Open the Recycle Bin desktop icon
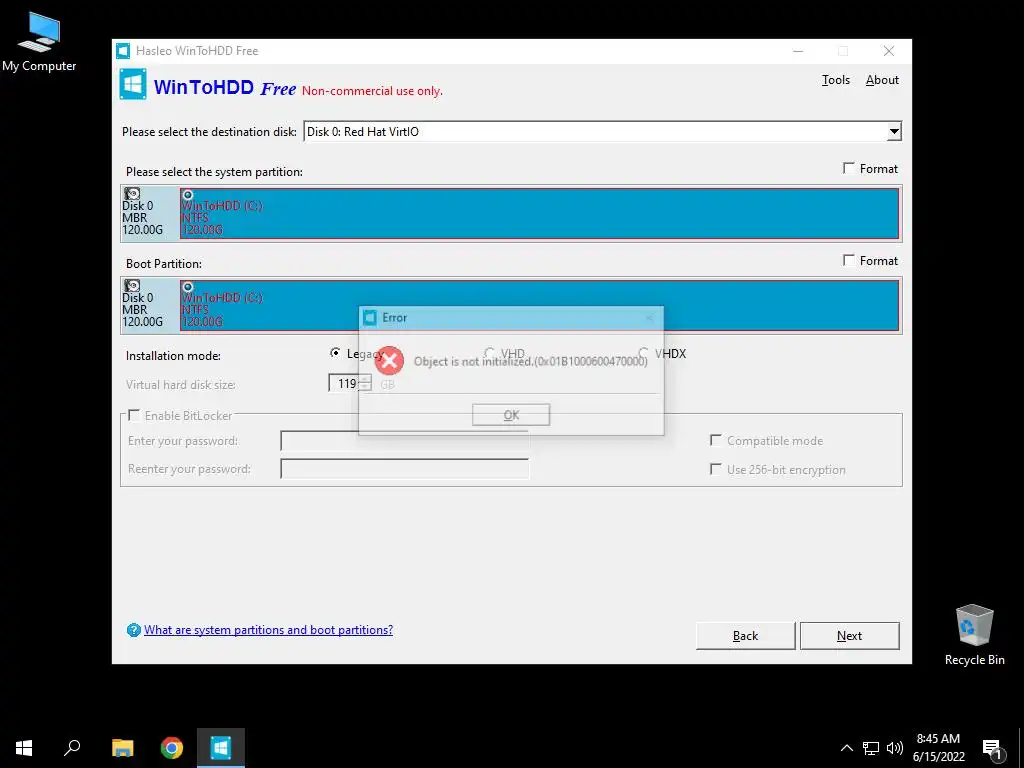 [974, 635]
